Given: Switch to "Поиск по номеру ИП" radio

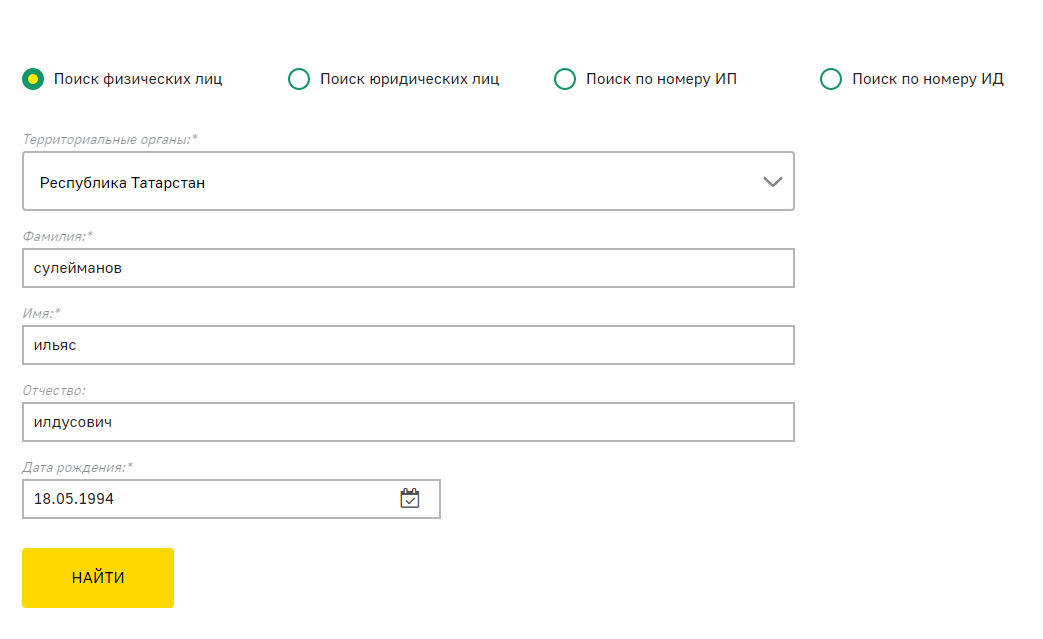Looking at the screenshot, I should [565, 79].
